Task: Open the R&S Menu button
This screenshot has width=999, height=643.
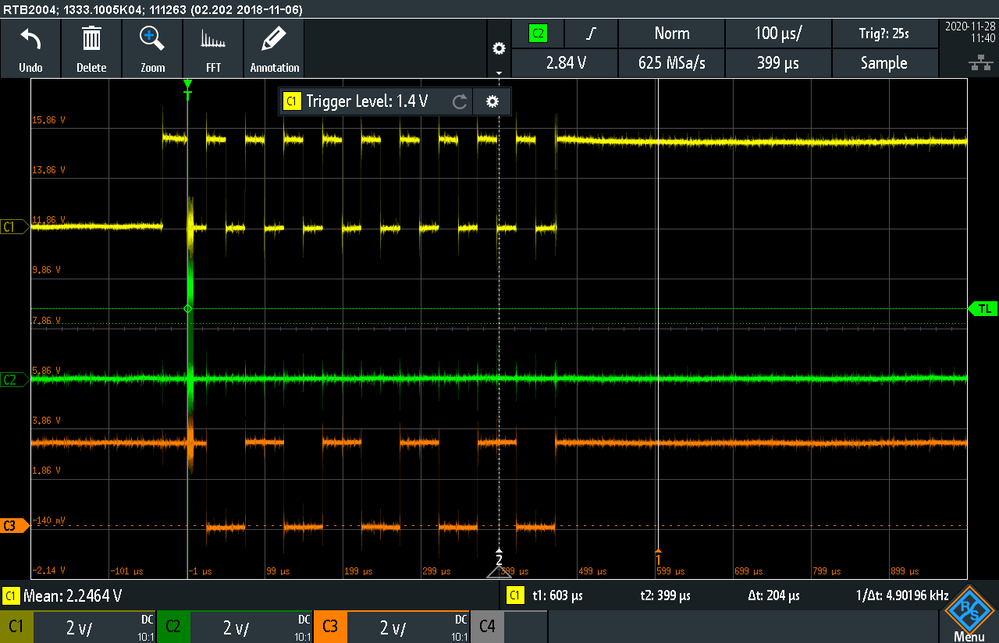Action: coord(969,614)
